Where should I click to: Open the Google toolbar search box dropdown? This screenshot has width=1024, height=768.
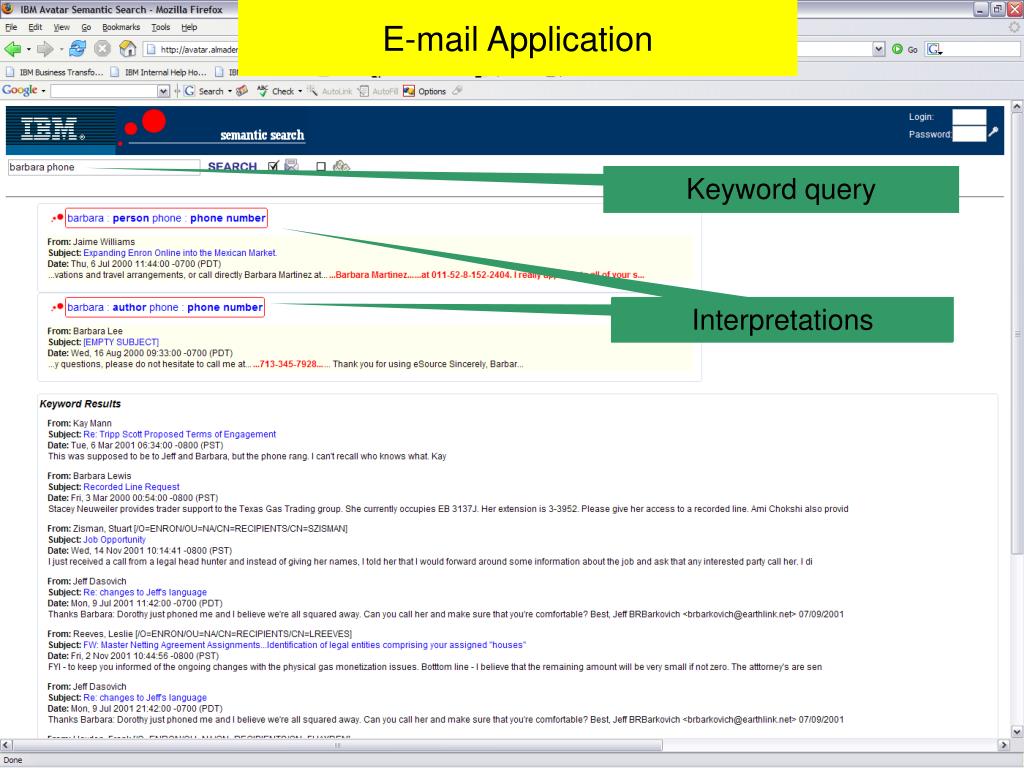pyautogui.click(x=163, y=91)
